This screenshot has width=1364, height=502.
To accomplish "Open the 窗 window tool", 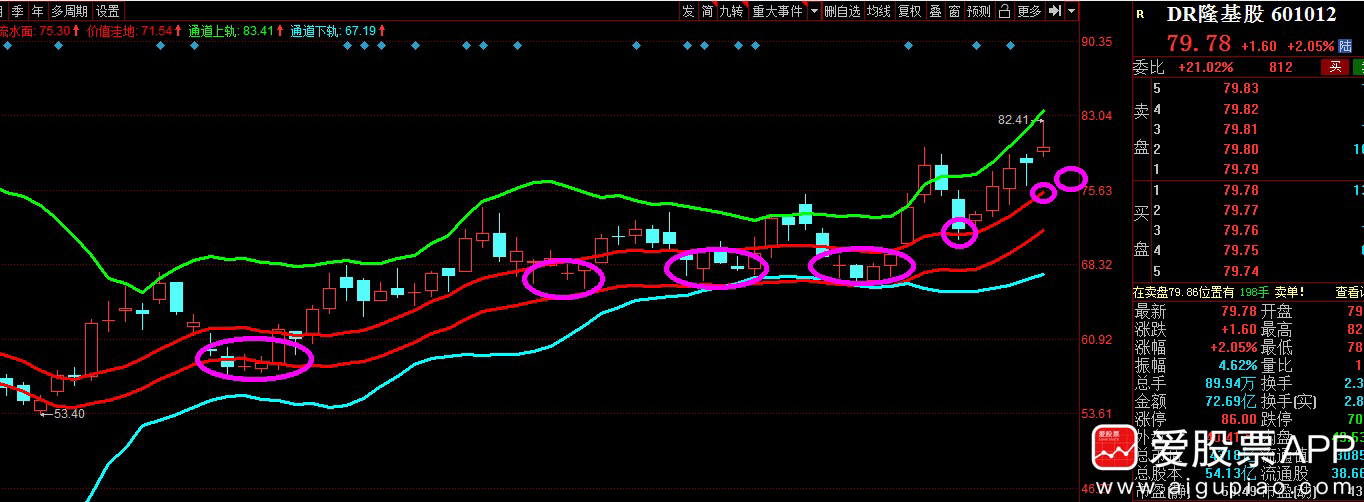I will coord(955,12).
